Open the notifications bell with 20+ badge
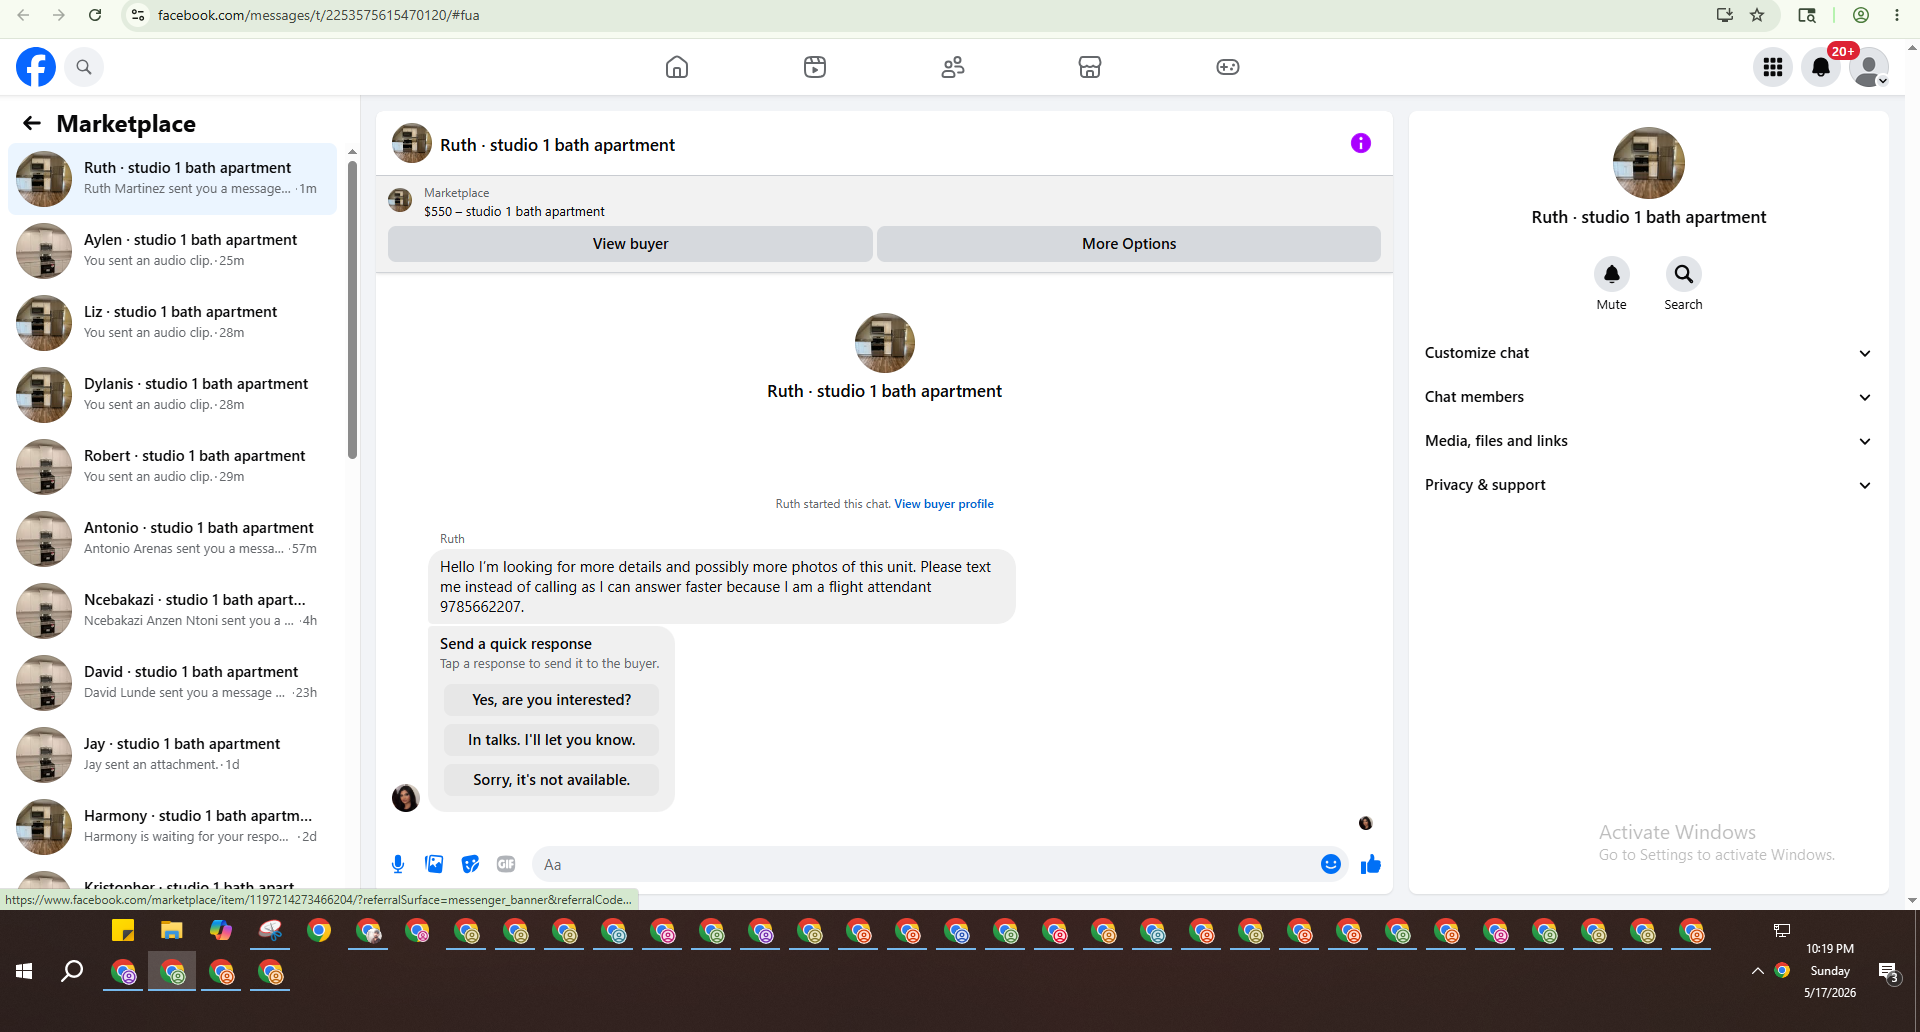This screenshot has height=1032, width=1920. pos(1821,67)
